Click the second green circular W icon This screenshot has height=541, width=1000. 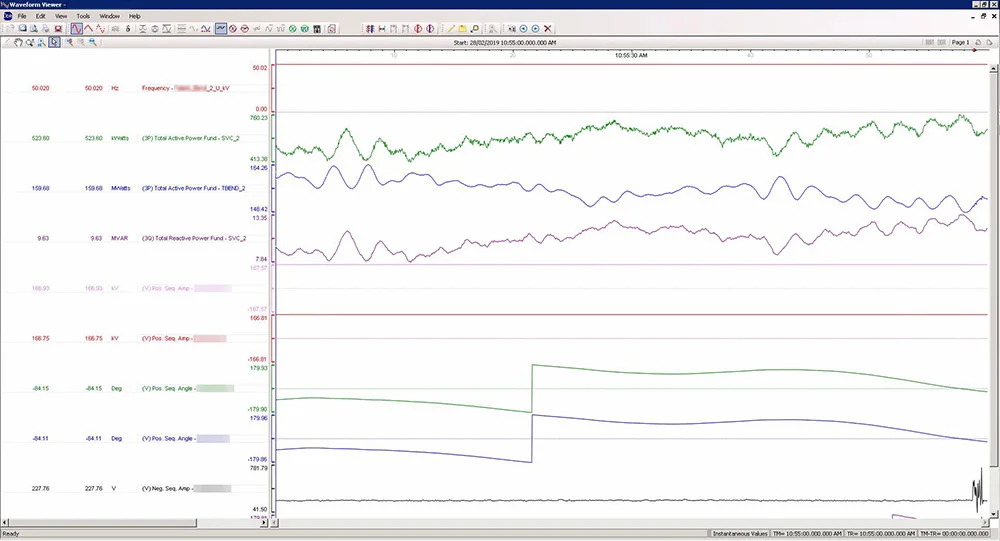click(305, 29)
